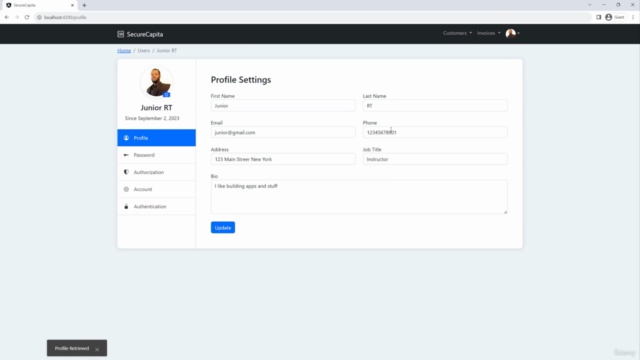640x360 pixels.
Task: Click the Since September 2, 2023 text
Action: [x=152, y=118]
